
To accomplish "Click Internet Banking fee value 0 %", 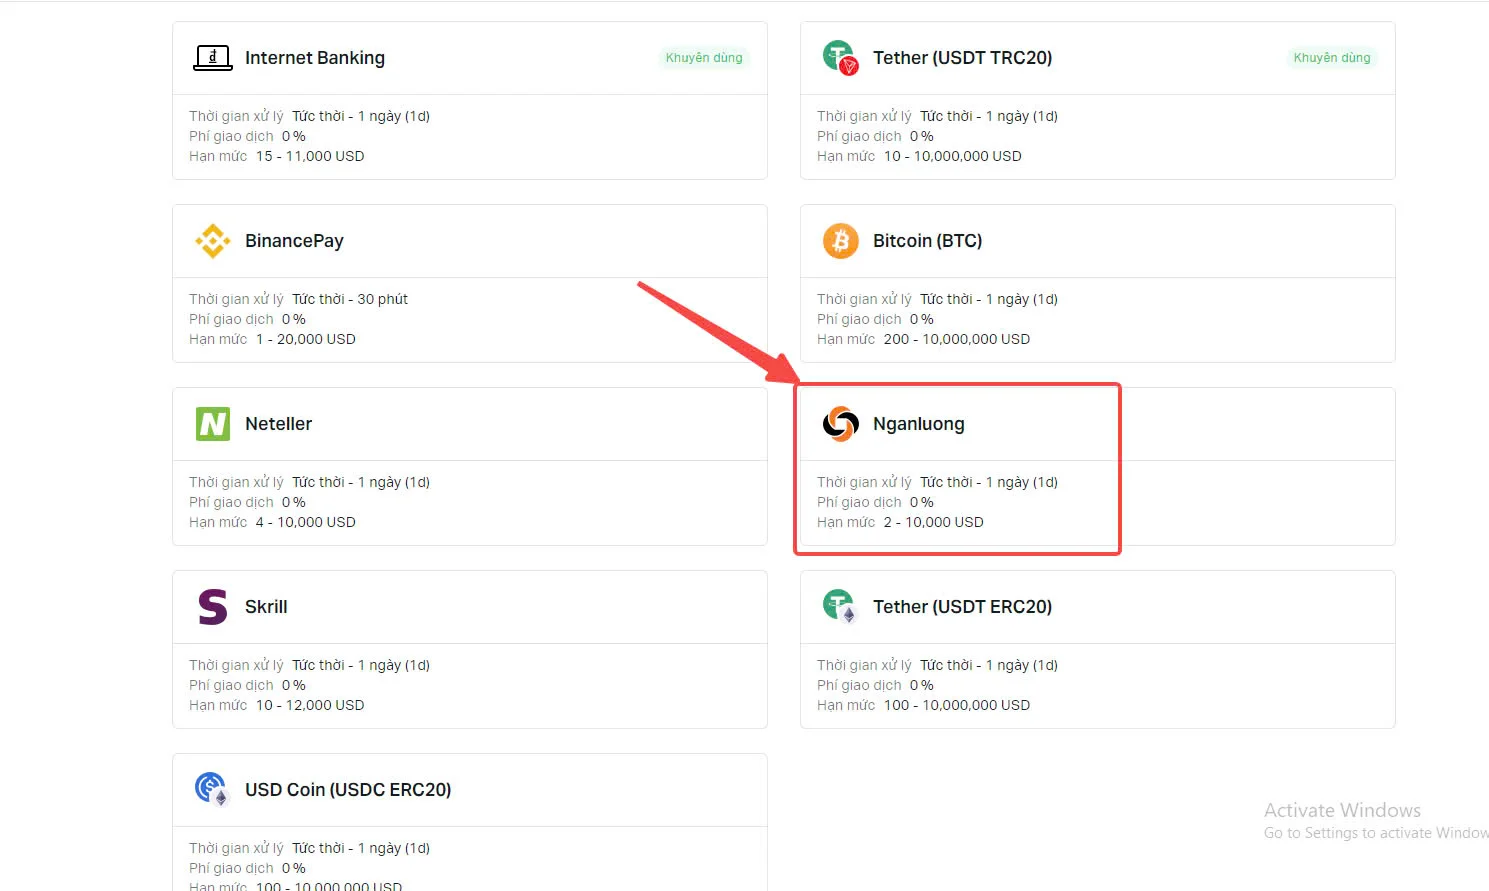I will pyautogui.click(x=294, y=136).
